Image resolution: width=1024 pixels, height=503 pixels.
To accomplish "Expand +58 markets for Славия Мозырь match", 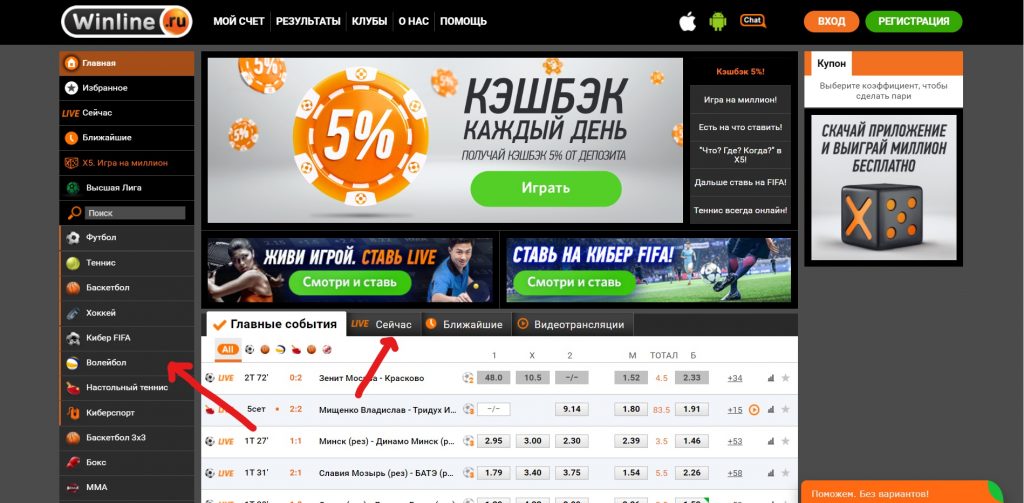I will (735, 473).
